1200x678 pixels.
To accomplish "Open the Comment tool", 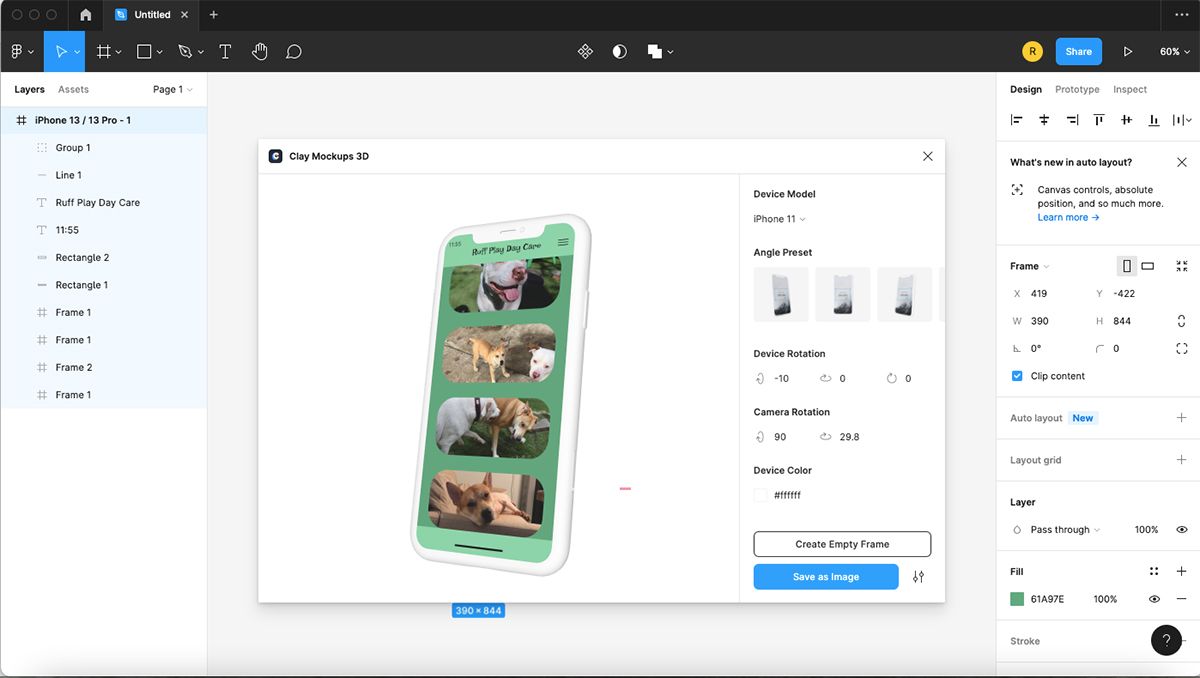I will point(293,50).
